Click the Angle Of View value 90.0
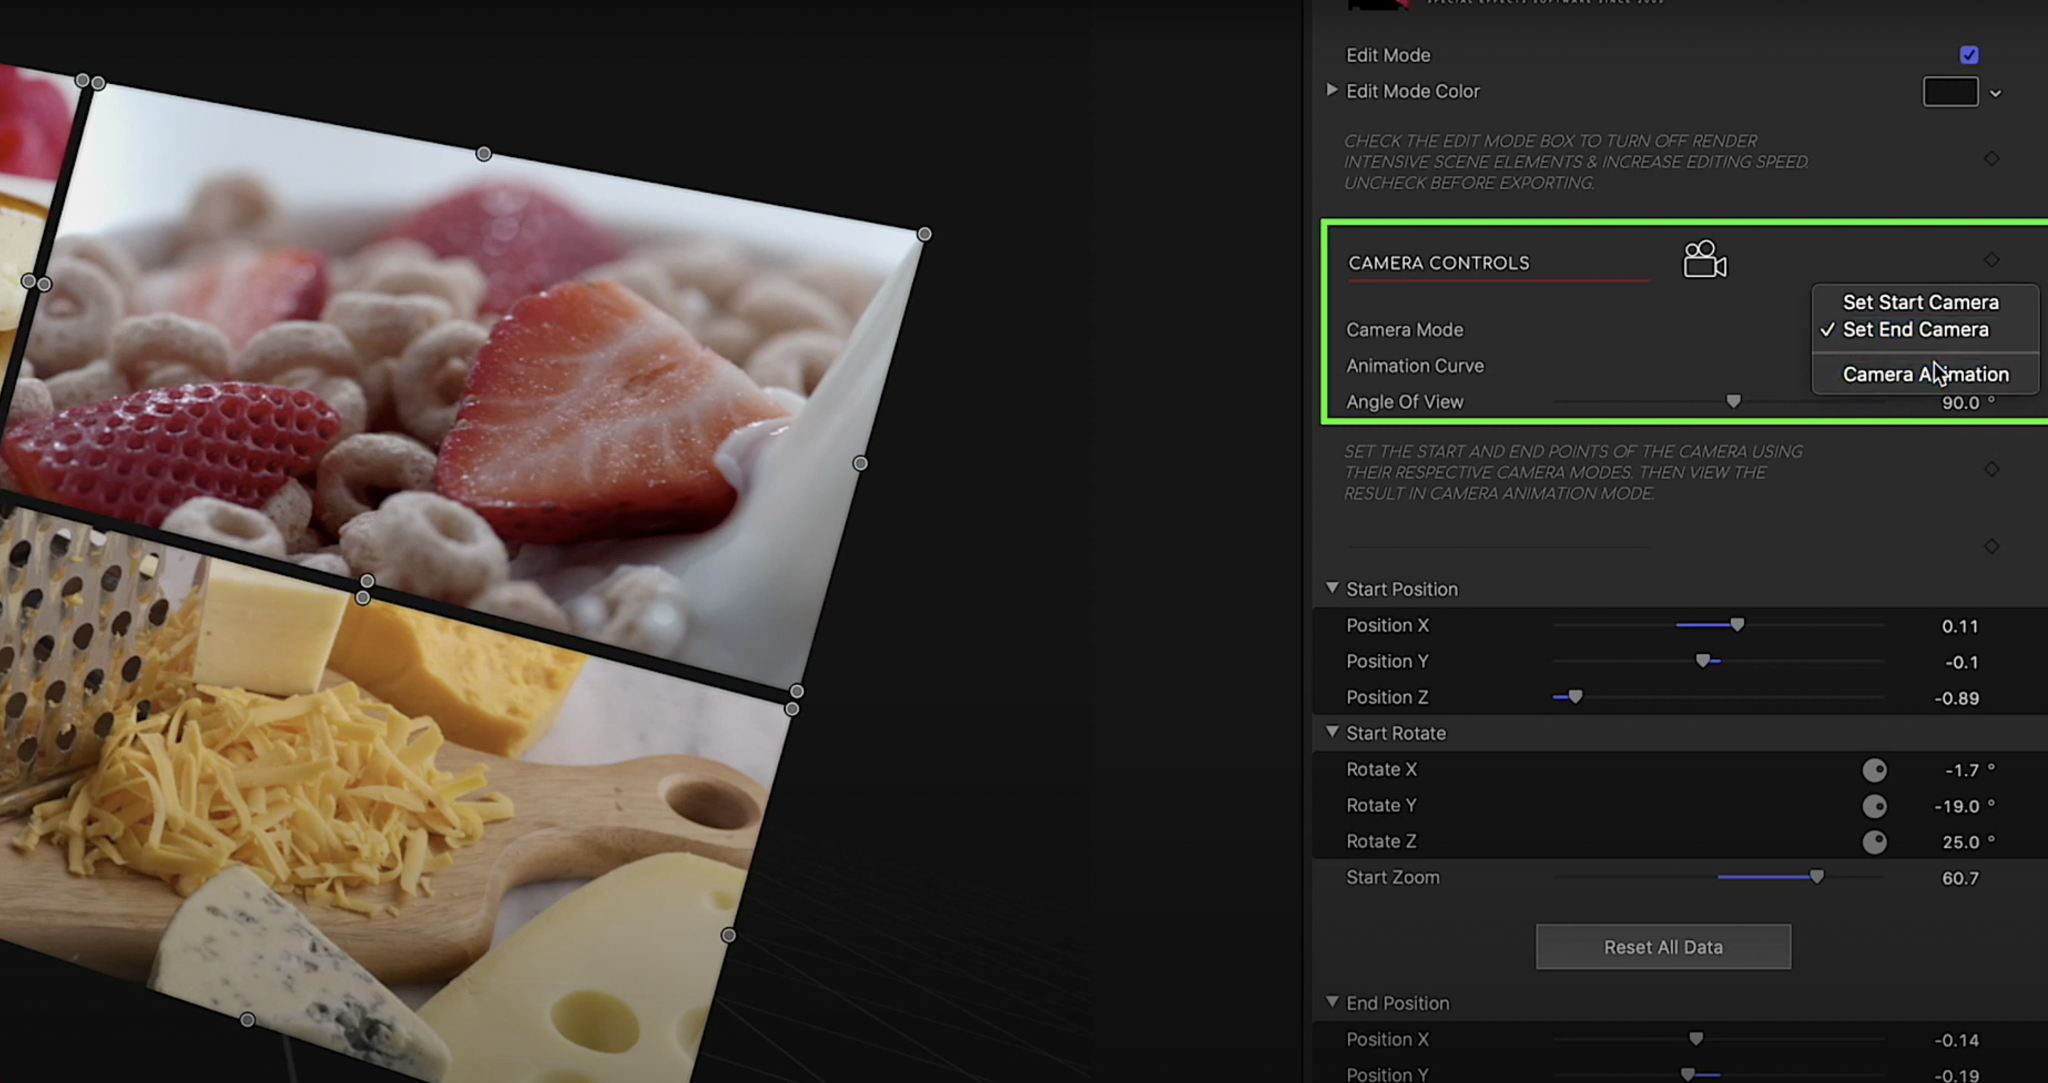Screen dimensions: 2048x1083 click(x=1960, y=402)
